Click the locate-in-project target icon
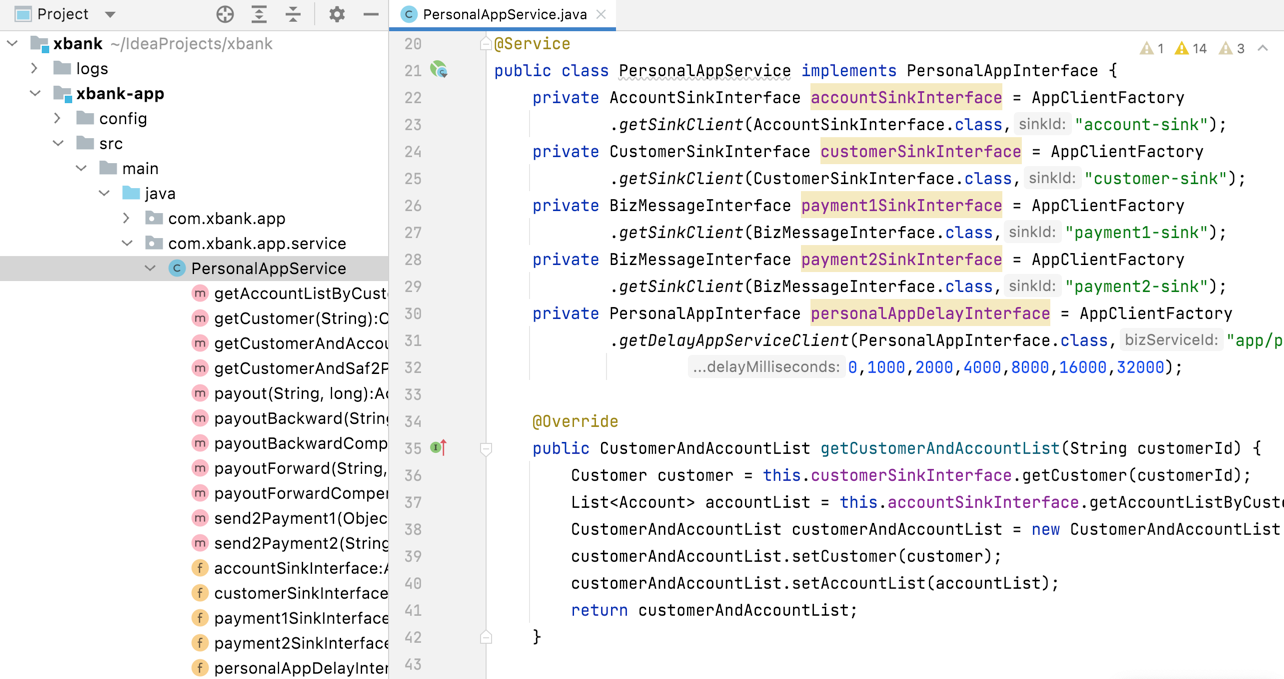 point(225,14)
